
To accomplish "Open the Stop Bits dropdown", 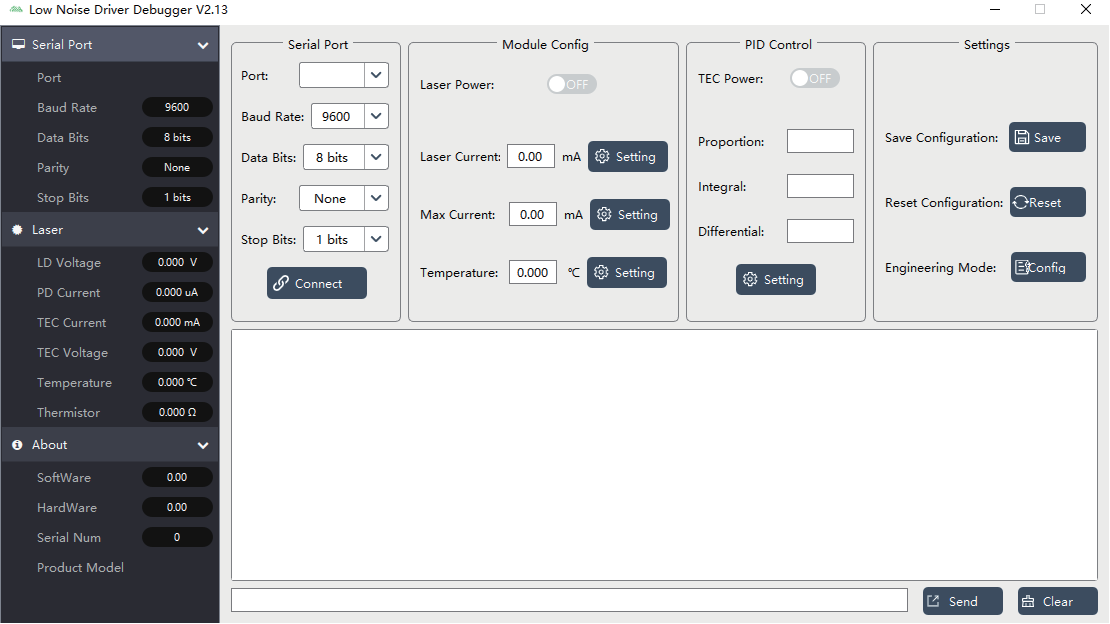I will click(376, 240).
